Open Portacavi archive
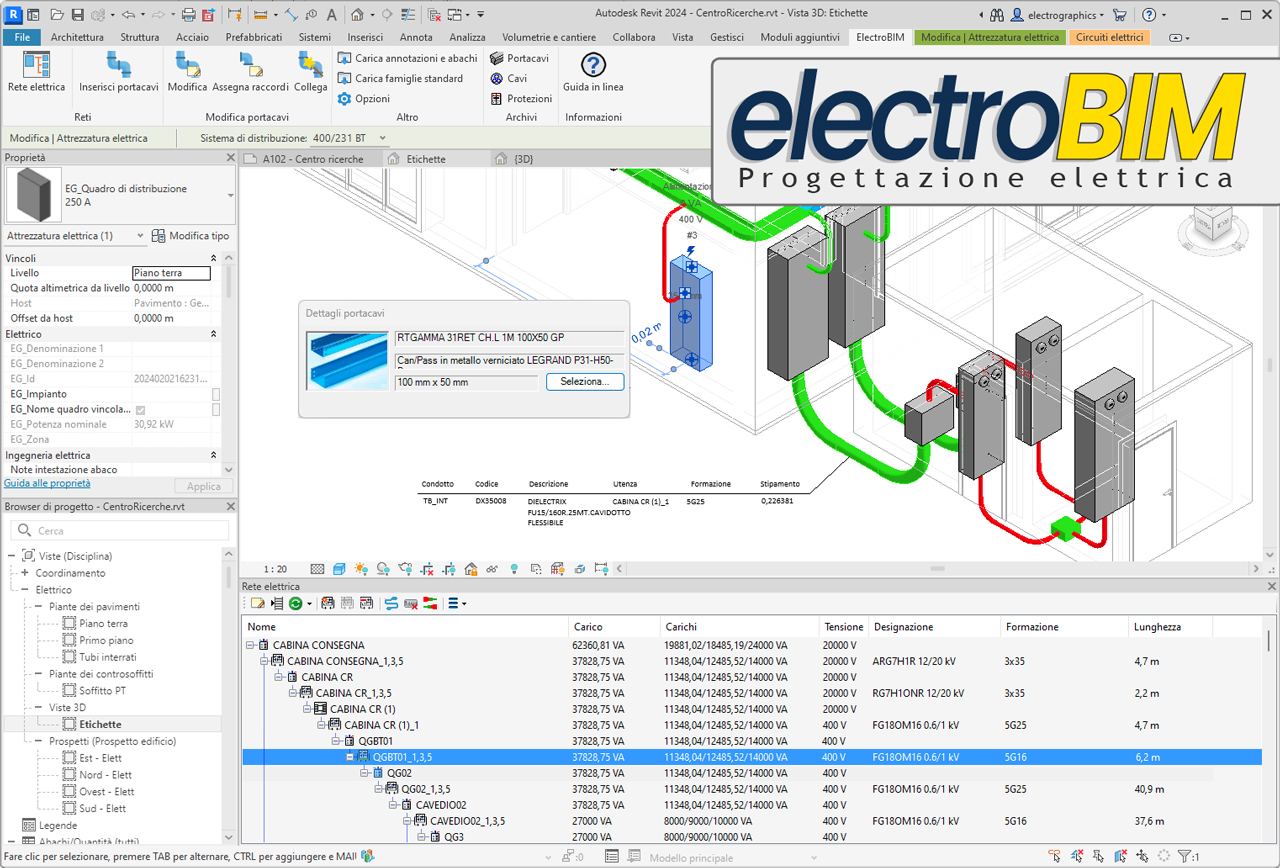The width and height of the screenshot is (1280, 868). (x=519, y=58)
